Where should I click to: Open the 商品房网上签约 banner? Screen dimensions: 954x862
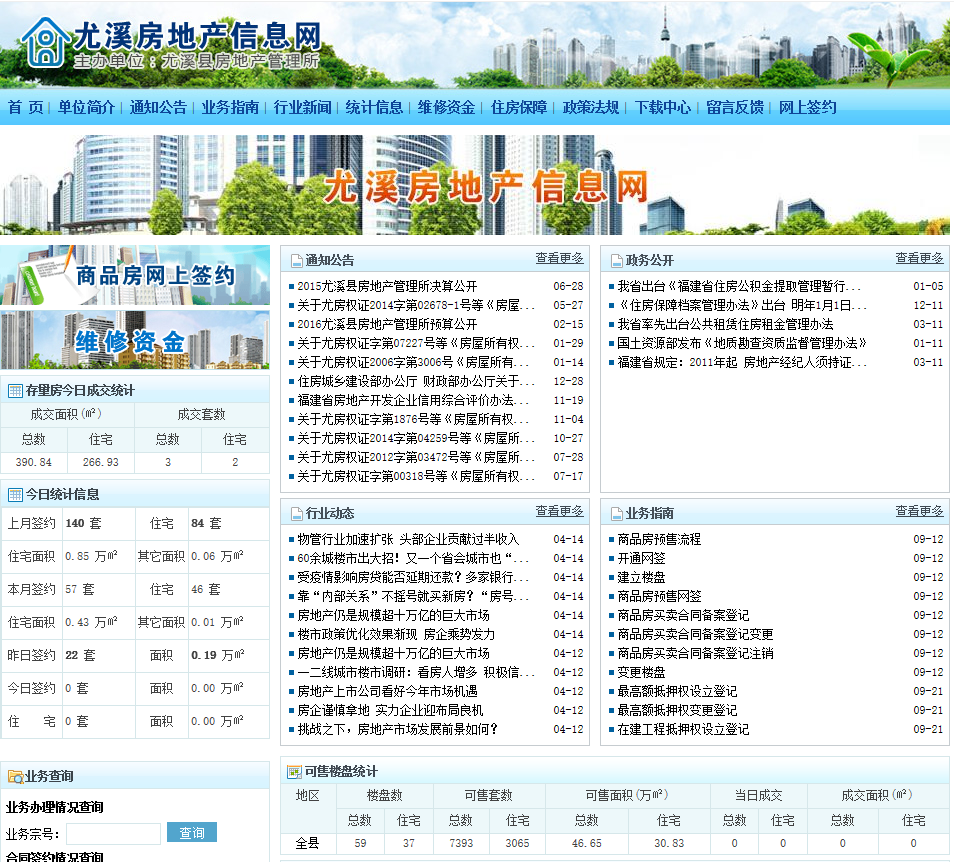[135, 275]
